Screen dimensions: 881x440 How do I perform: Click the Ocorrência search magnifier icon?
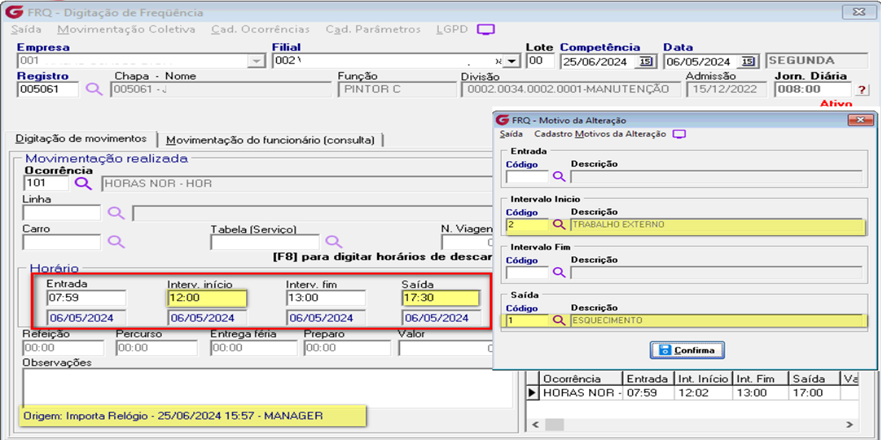pos(84,183)
